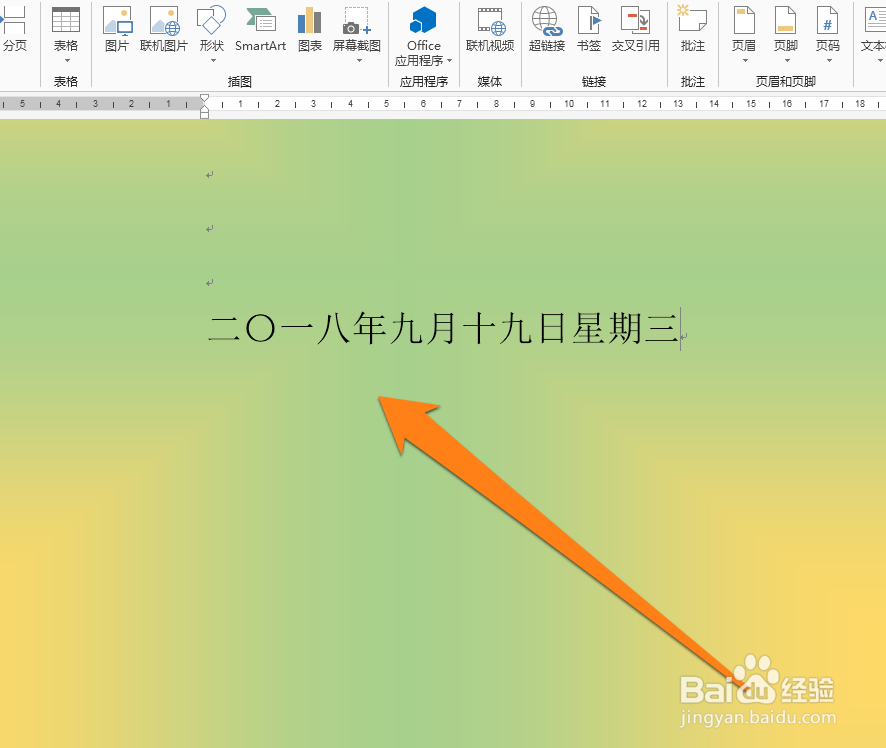Click the first-line indent ruler marker
Viewport: 886px width, 748px height.
tap(205, 98)
